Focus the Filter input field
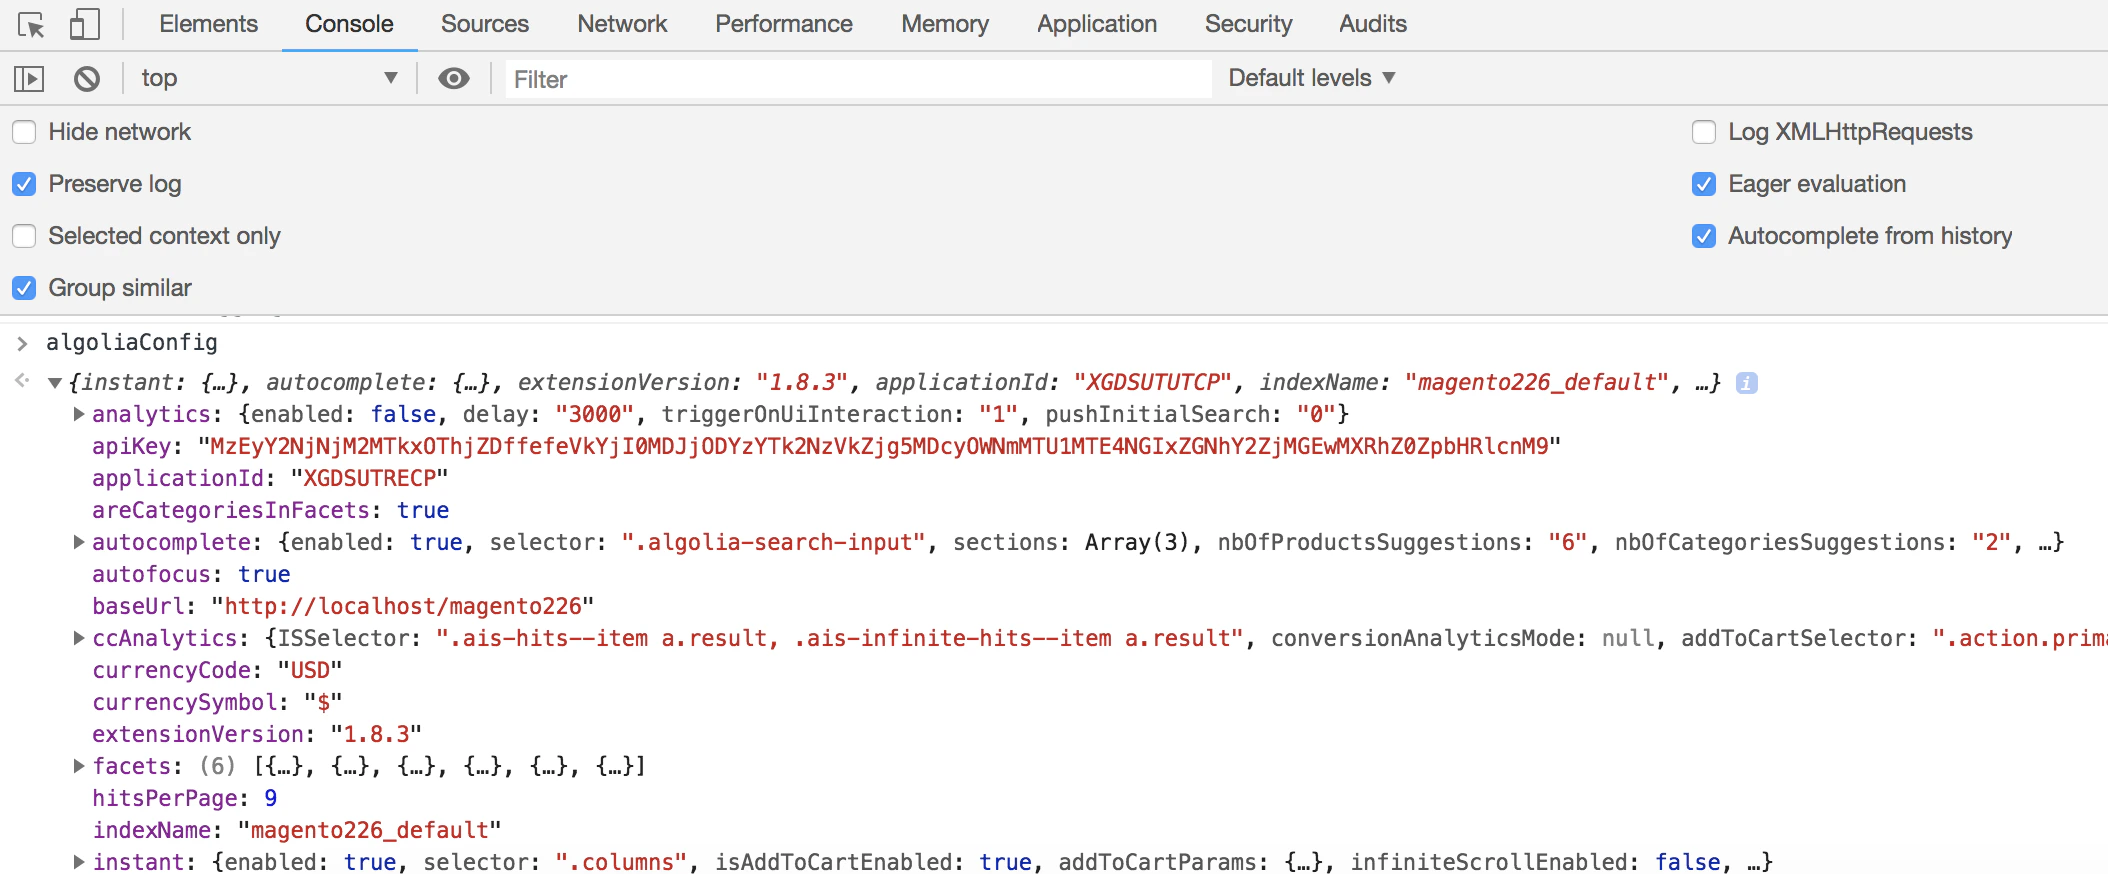 [858, 79]
